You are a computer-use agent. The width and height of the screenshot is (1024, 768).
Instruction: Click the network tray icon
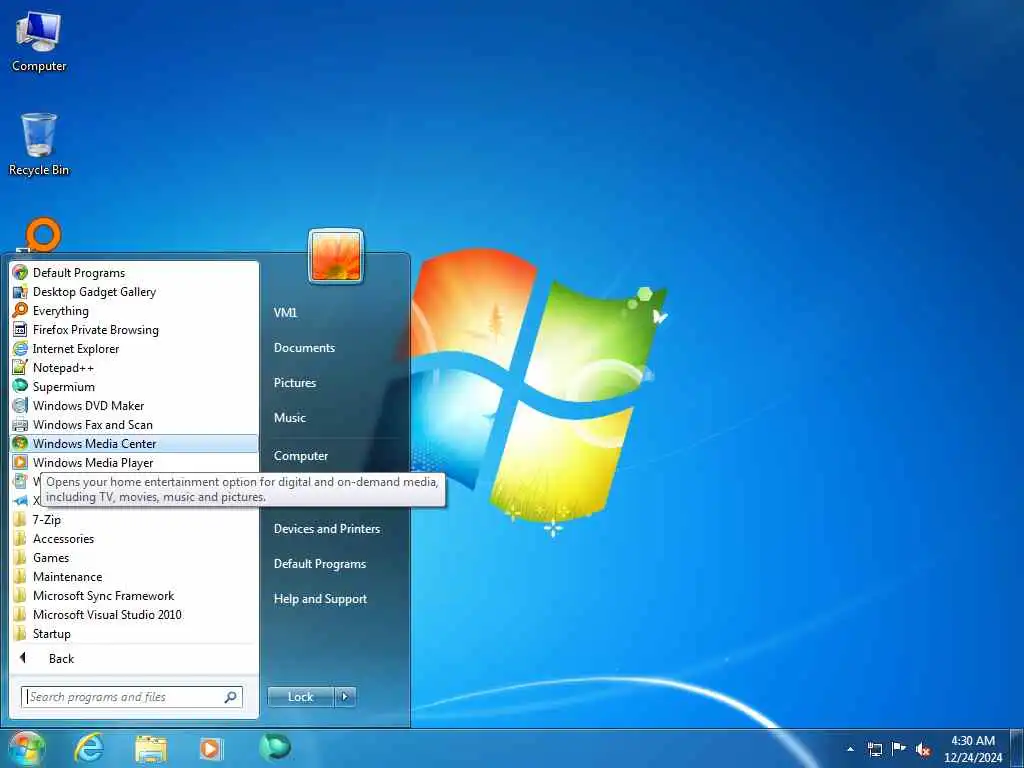[x=874, y=749]
